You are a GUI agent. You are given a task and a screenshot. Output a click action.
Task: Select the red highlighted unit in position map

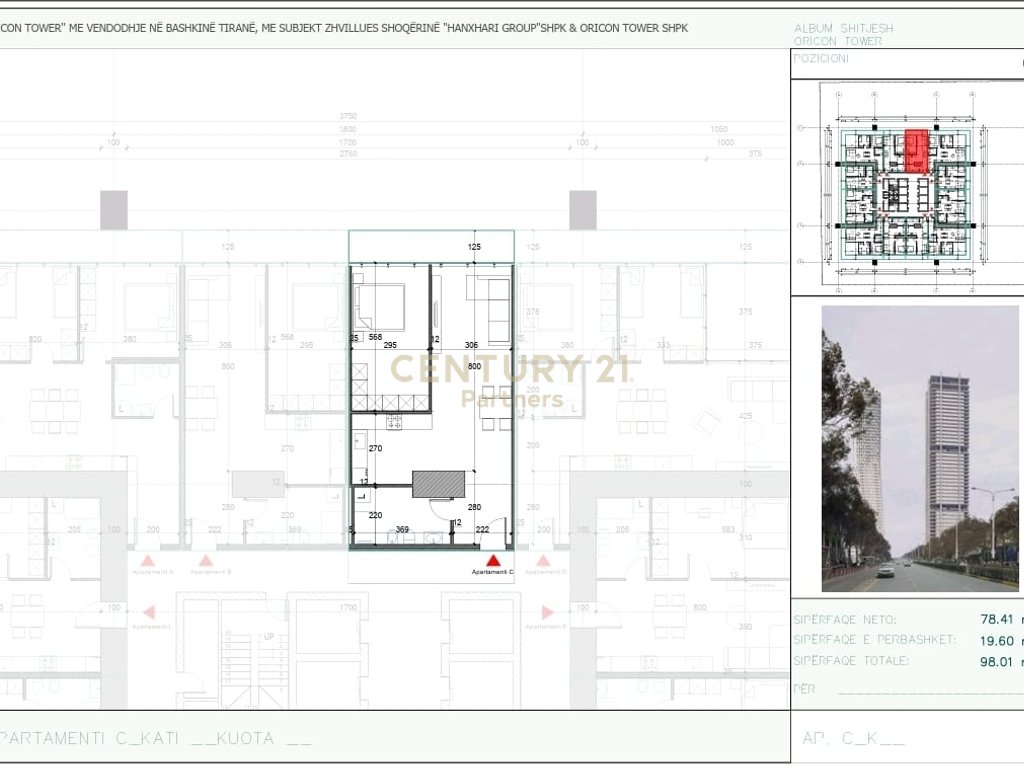[x=914, y=151]
